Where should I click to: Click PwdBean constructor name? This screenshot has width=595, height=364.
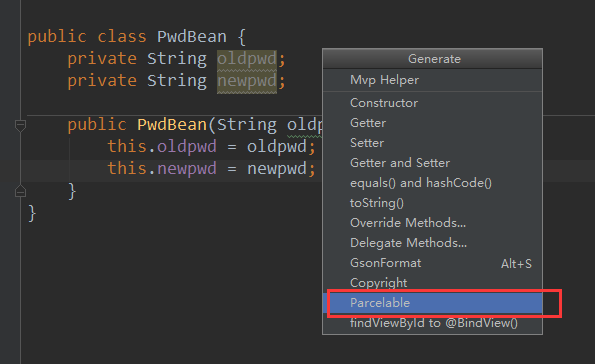172,125
